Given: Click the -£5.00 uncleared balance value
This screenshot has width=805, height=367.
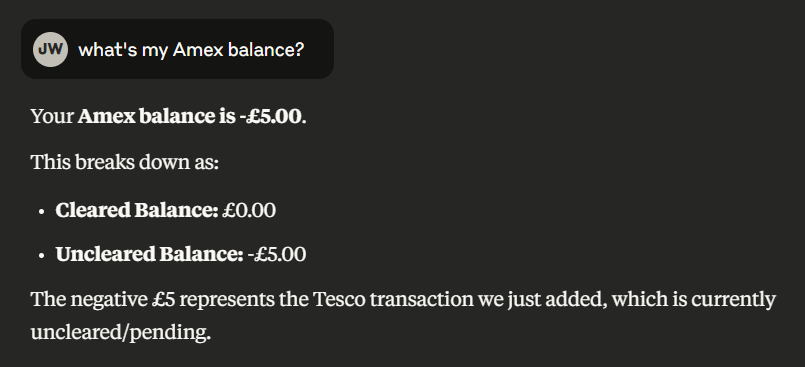Looking at the screenshot, I should point(277,254).
